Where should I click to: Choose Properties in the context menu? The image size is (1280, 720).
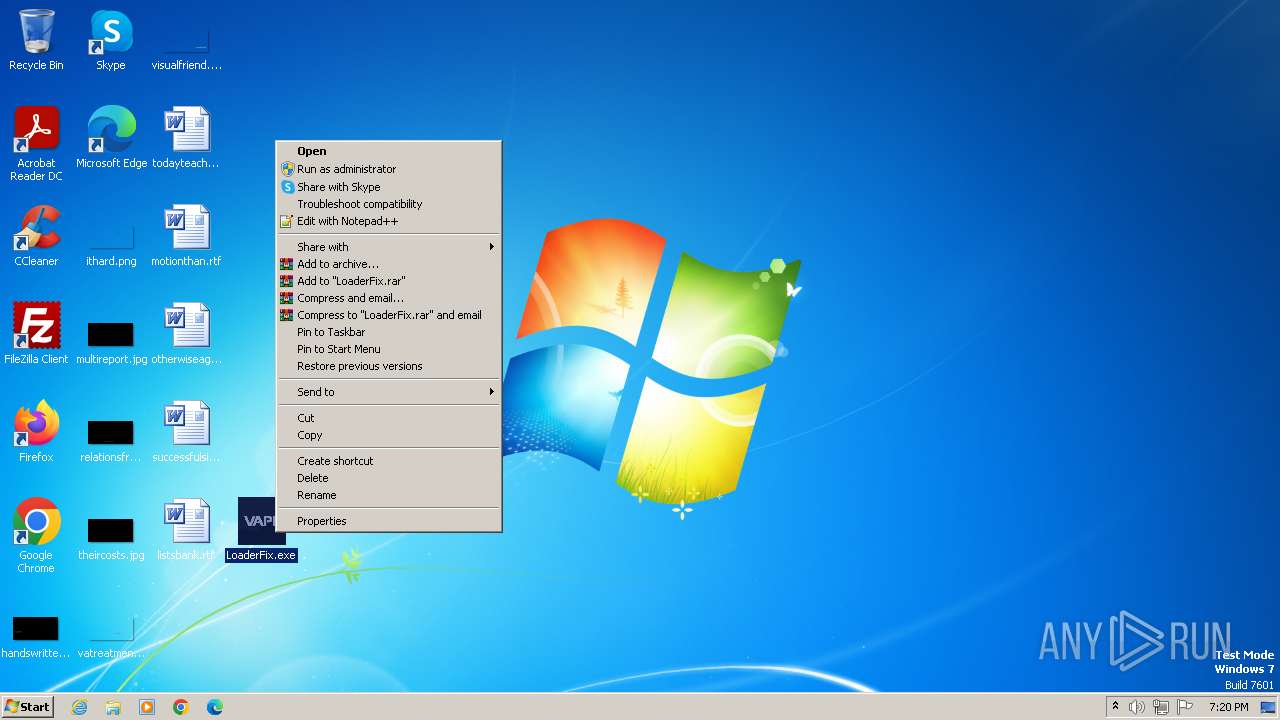point(389,521)
